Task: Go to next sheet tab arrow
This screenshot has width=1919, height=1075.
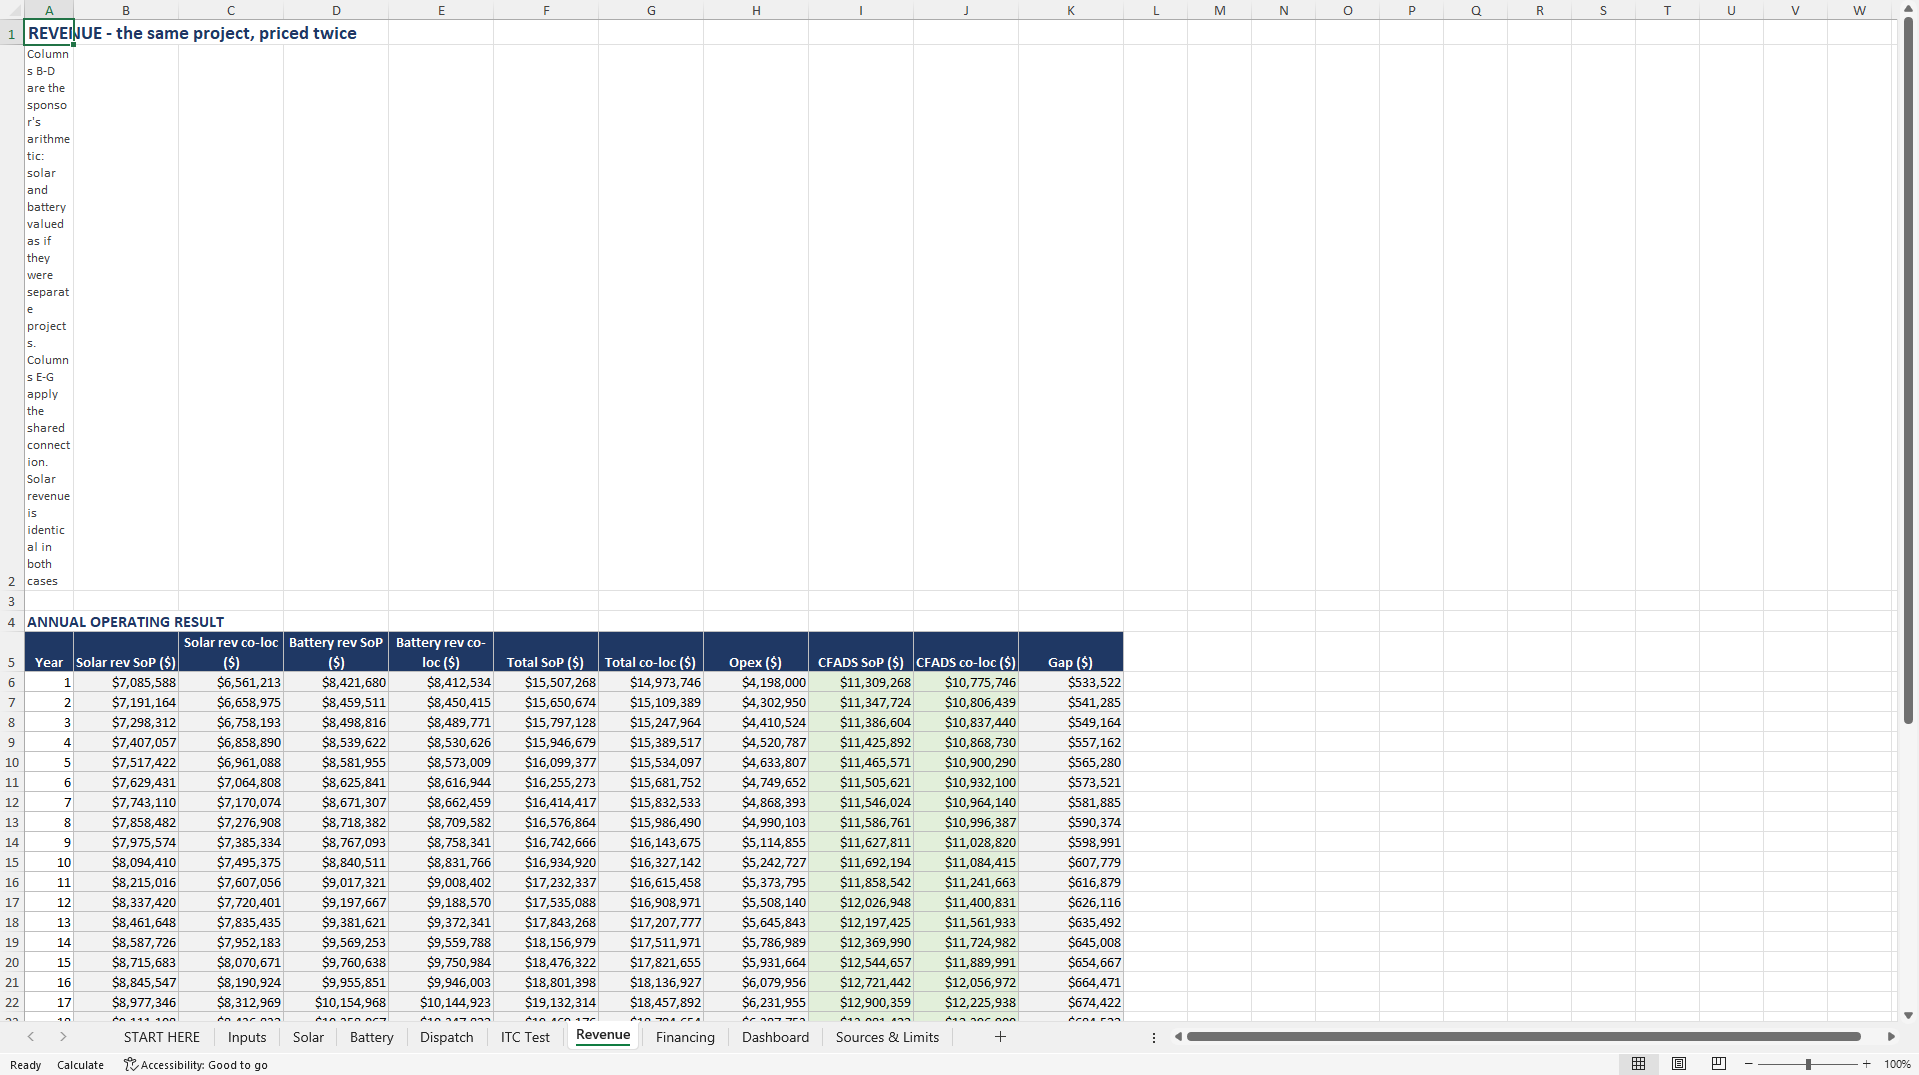Action: 63,1037
